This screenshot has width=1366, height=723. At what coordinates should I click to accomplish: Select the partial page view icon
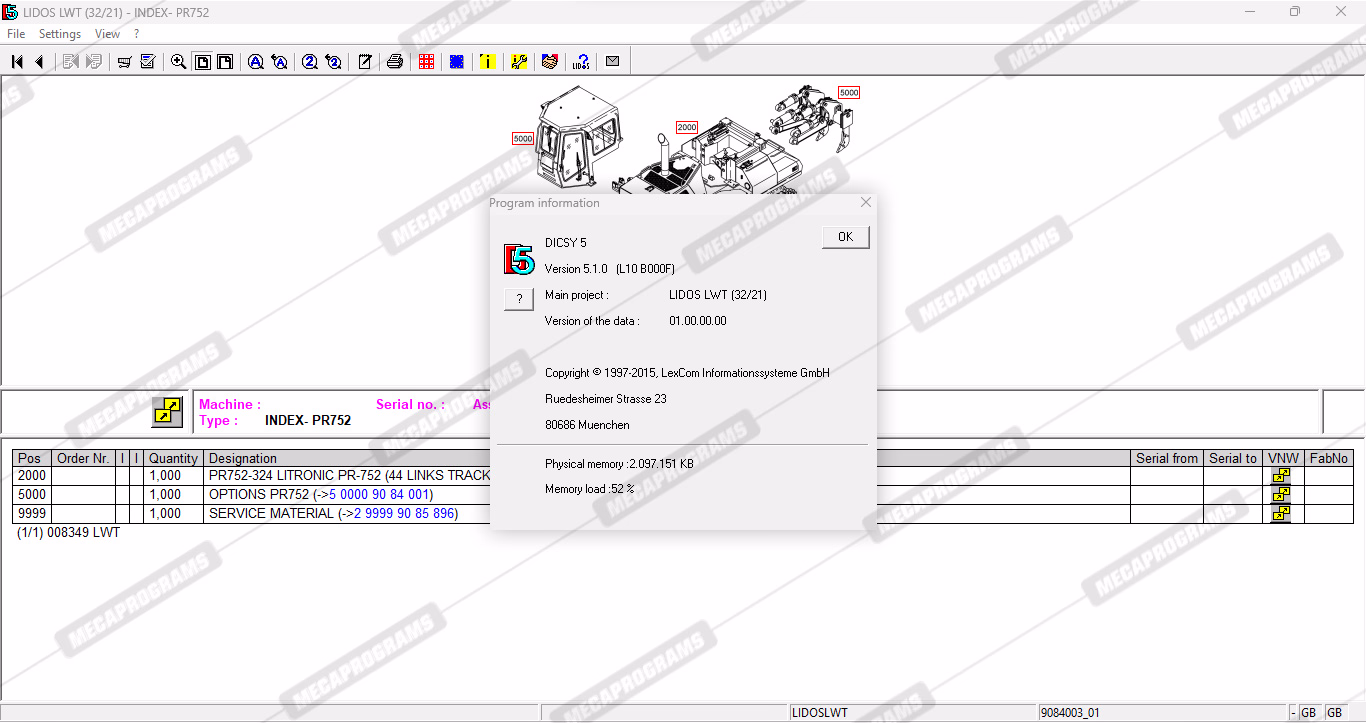coord(225,62)
